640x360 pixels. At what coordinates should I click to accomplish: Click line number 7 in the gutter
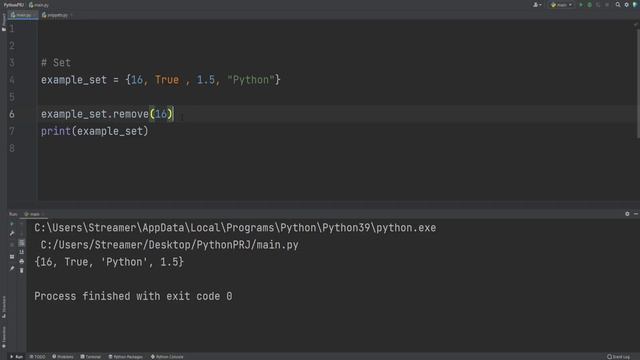(12, 131)
